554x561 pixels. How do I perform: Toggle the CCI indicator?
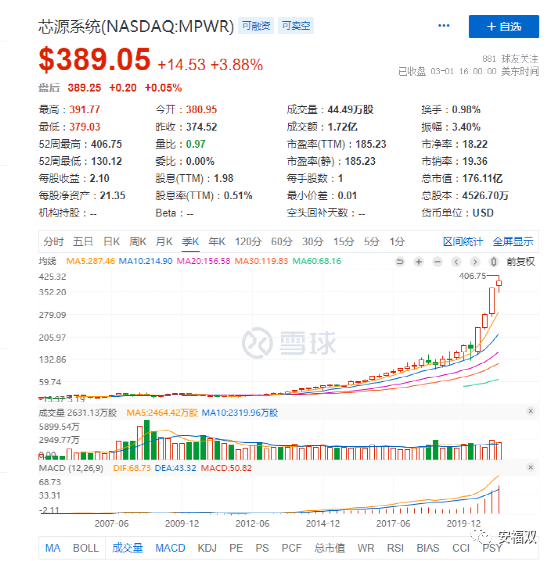[461, 548]
